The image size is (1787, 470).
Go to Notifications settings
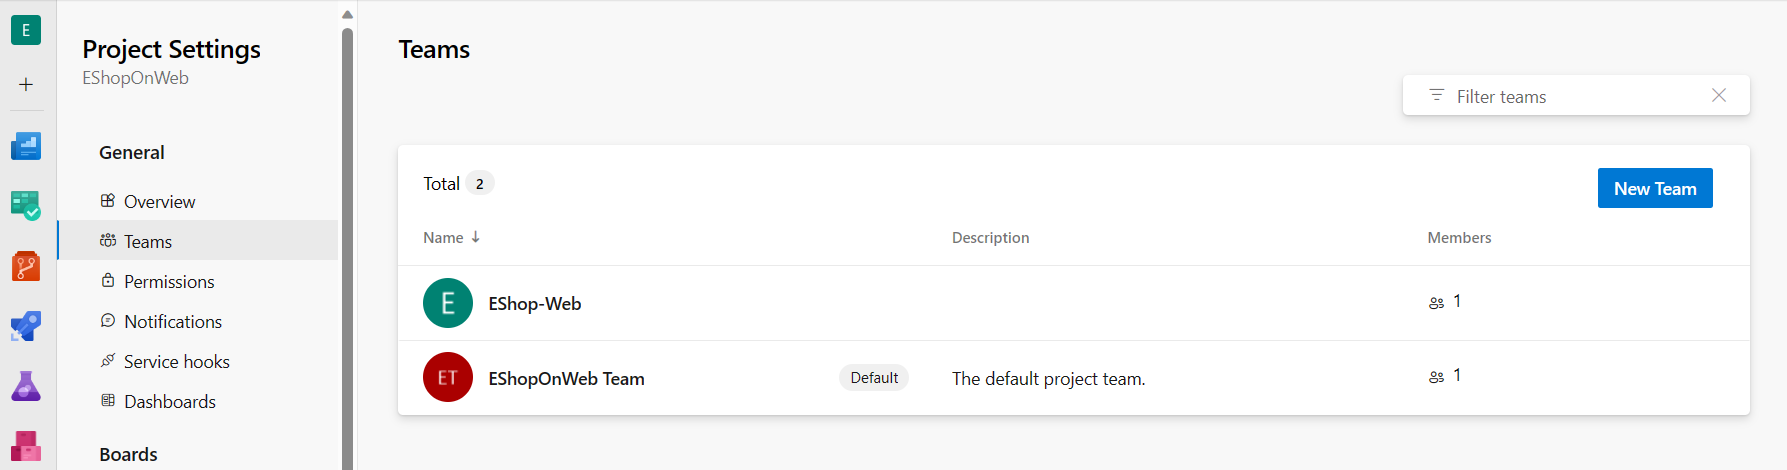(x=173, y=322)
